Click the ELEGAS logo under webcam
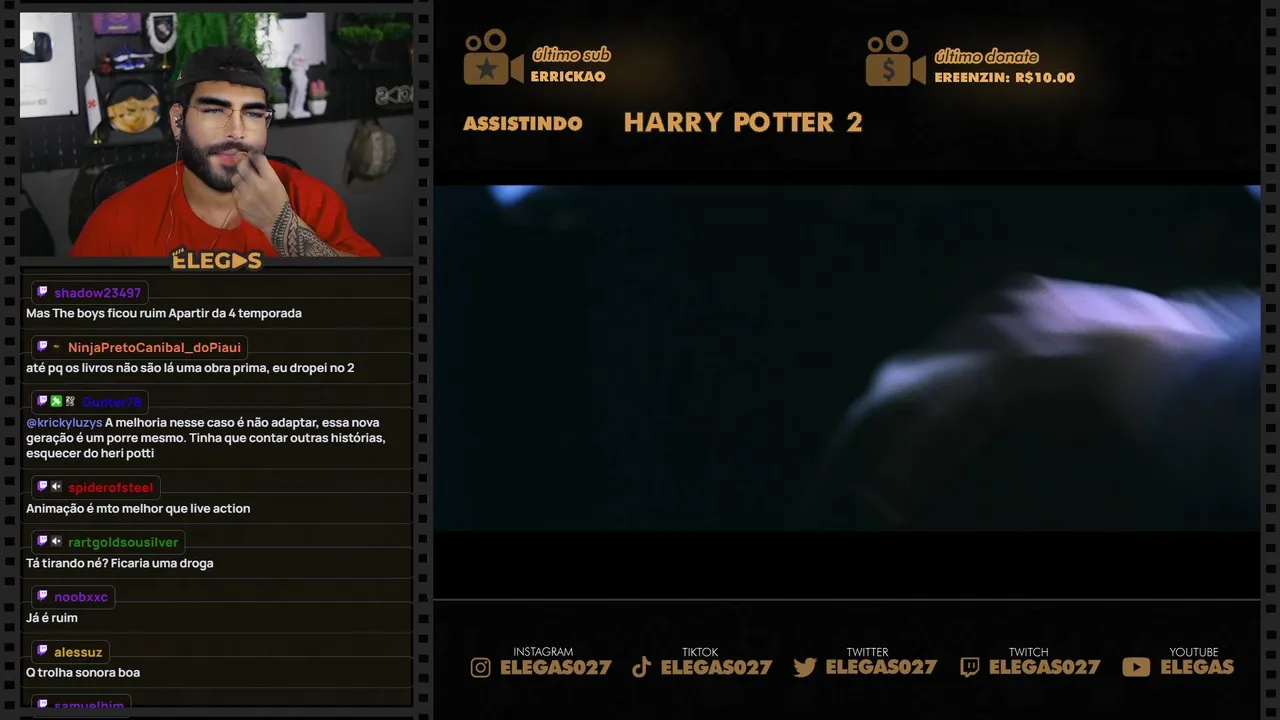This screenshot has height=720, width=1280. [217, 261]
